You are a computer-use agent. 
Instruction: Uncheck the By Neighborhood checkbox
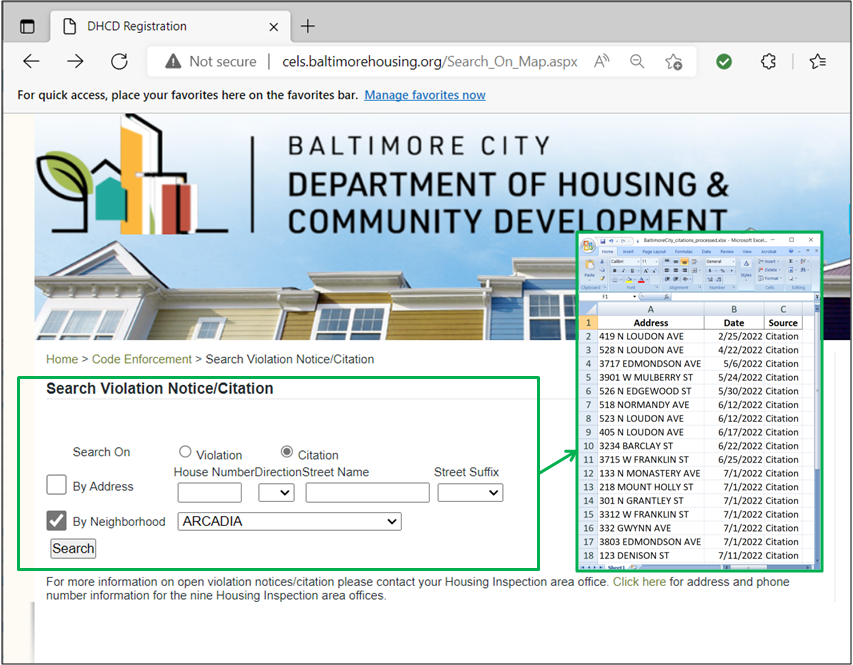coord(57,520)
